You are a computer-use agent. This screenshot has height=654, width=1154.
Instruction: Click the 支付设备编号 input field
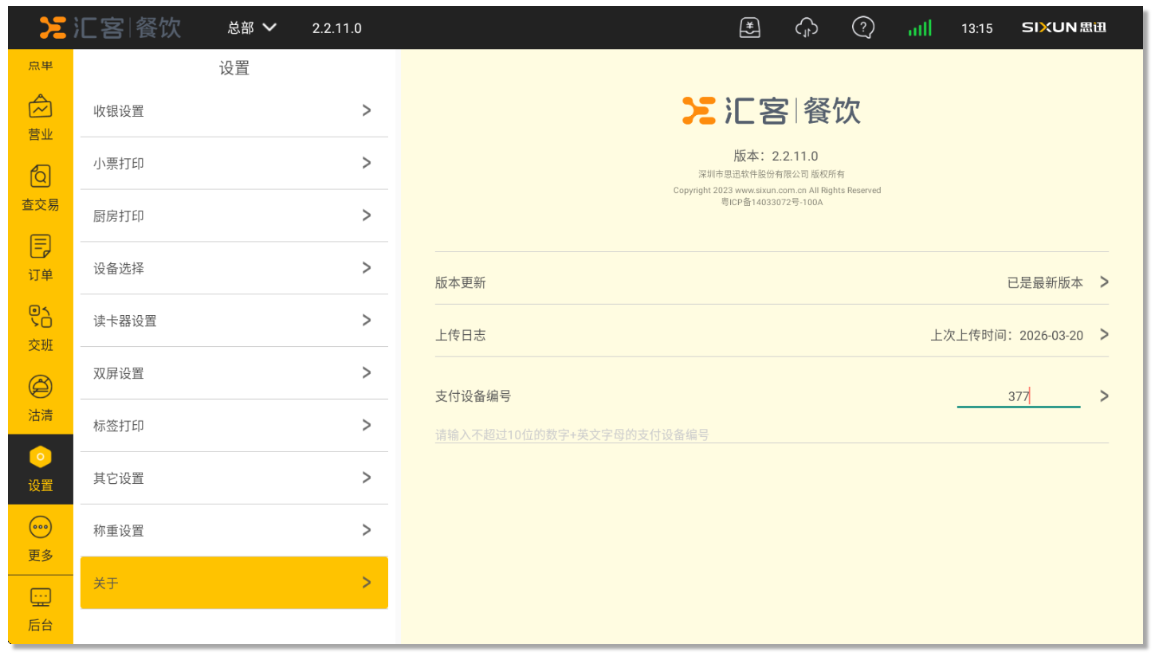tap(1018, 396)
